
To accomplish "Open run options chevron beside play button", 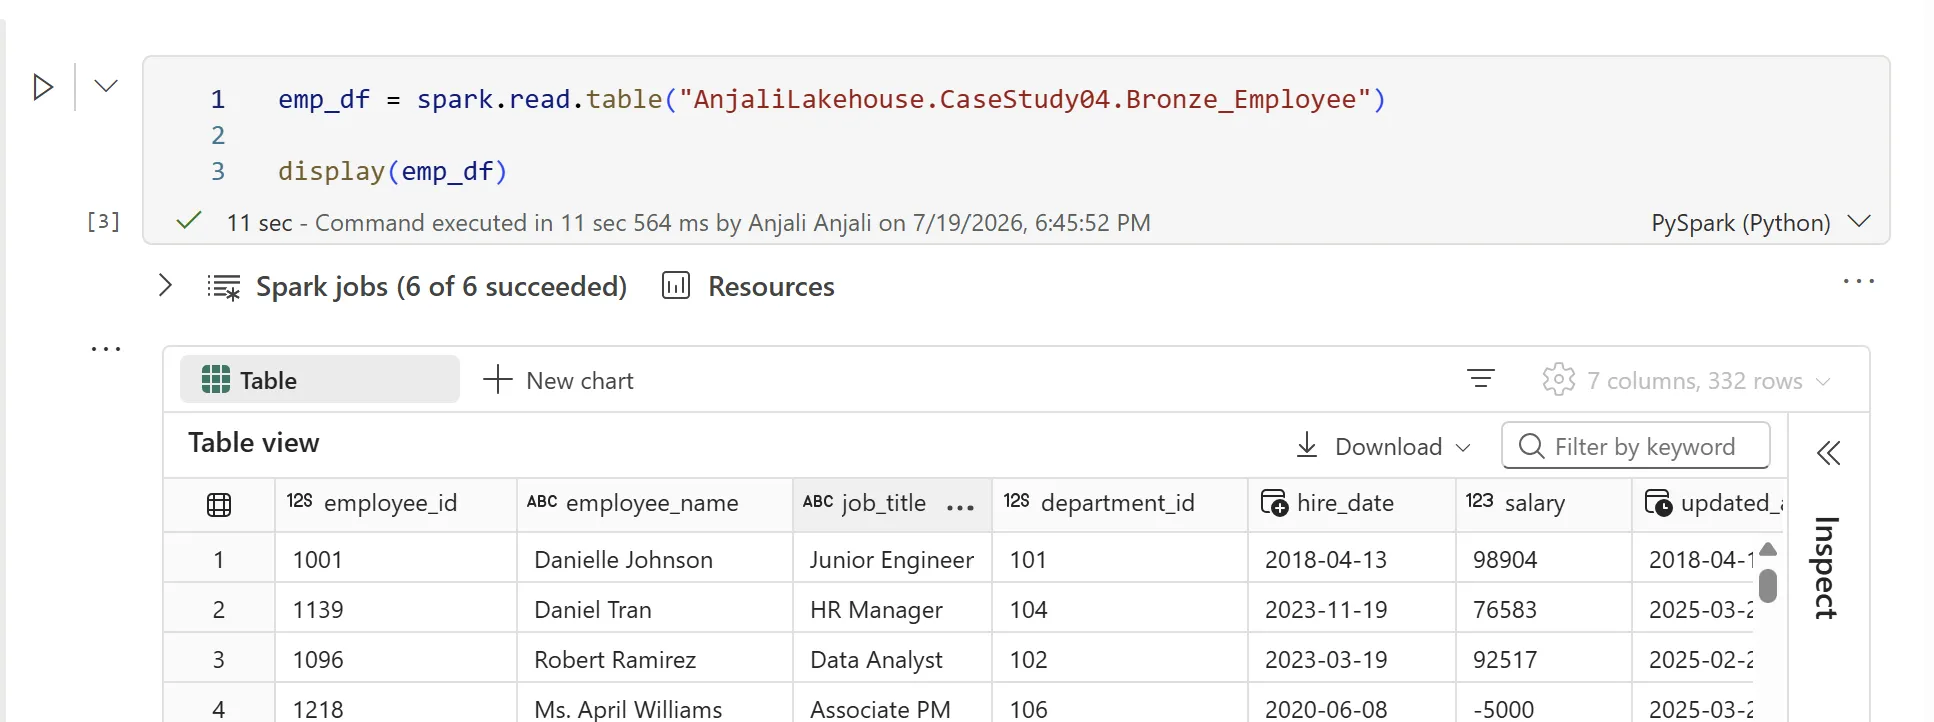I will [106, 86].
